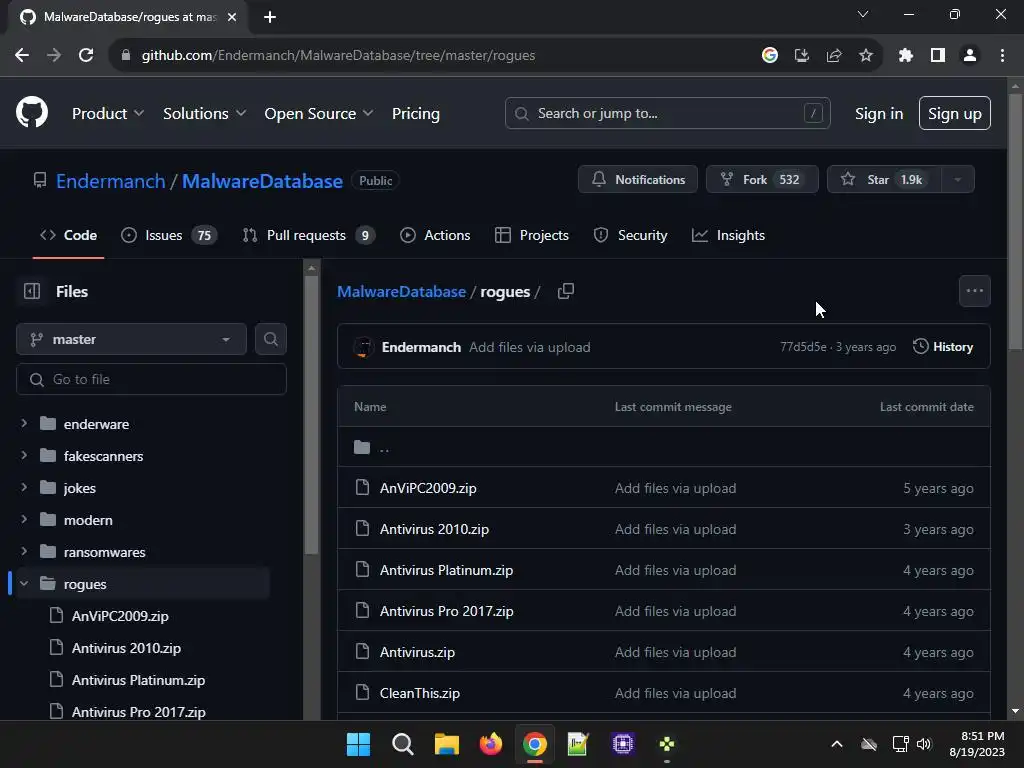Show hidden tray icons chevron
The width and height of the screenshot is (1024, 768).
click(837, 744)
